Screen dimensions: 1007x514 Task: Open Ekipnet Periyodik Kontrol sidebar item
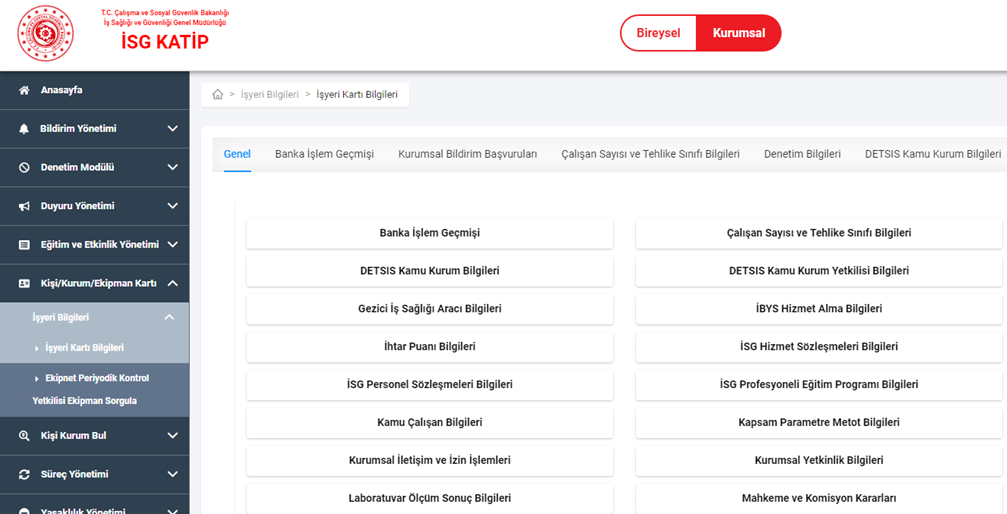pyautogui.click(x=96, y=378)
